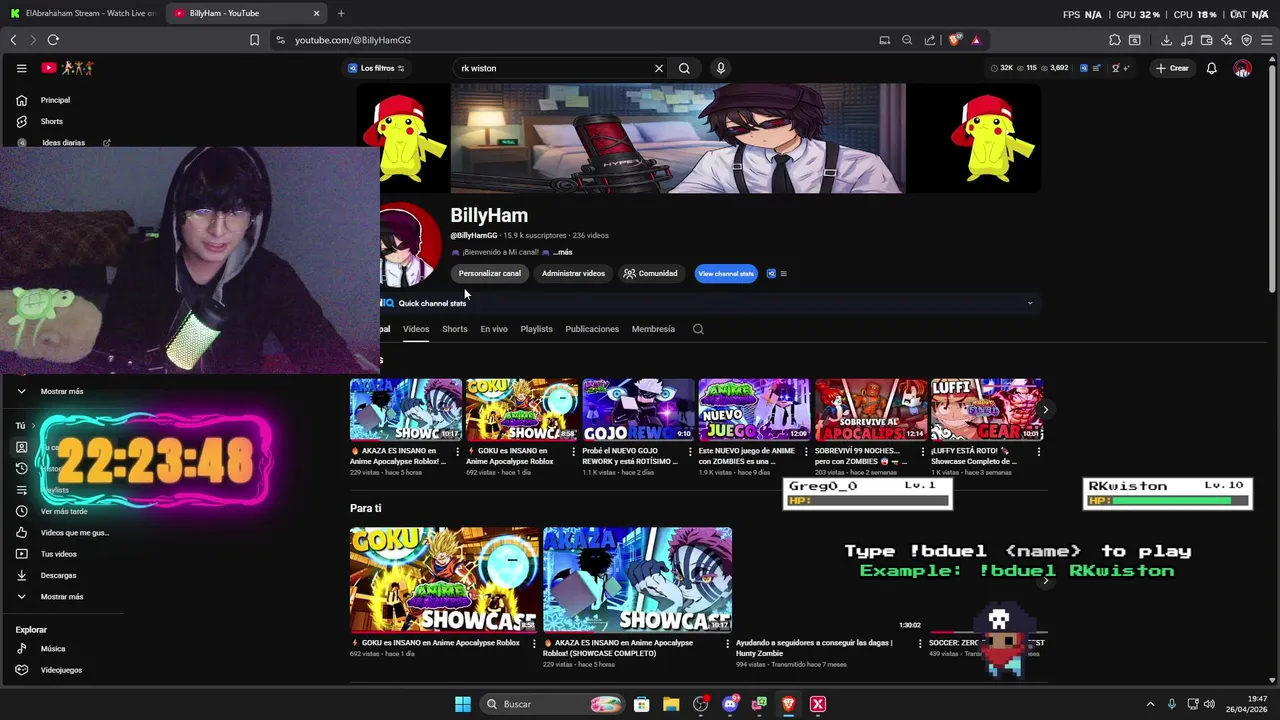Expand the channel description with ...más
The width and height of the screenshot is (1280, 720).
(563, 252)
